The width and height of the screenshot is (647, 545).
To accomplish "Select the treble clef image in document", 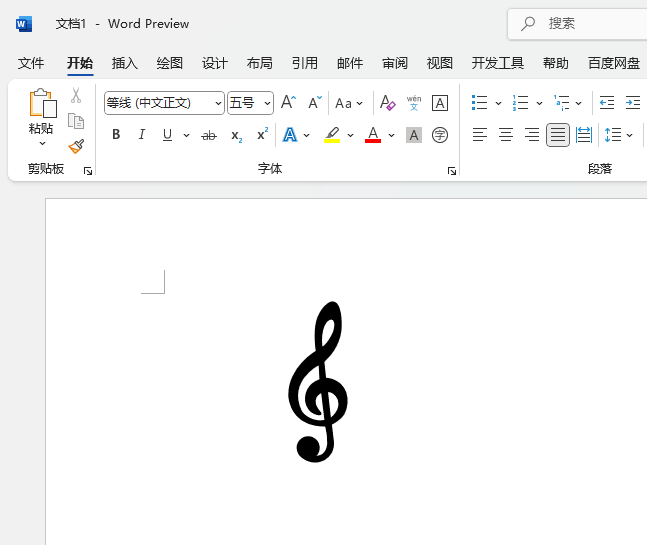I will pyautogui.click(x=318, y=382).
